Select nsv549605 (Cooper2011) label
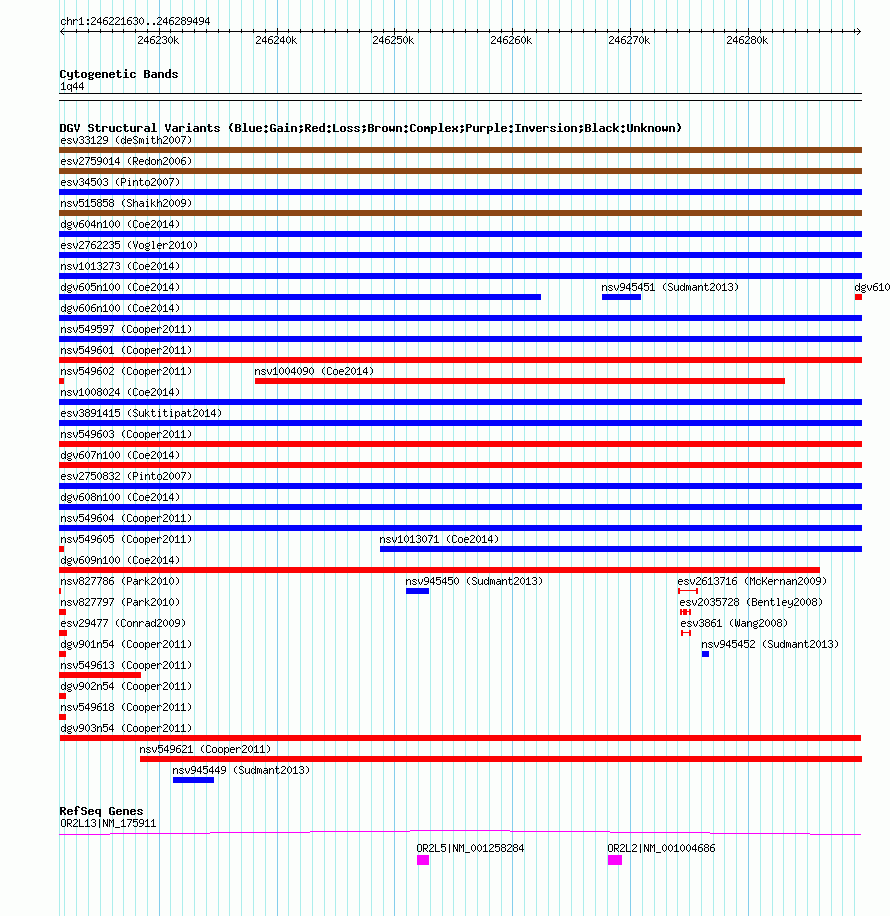 click(126, 540)
